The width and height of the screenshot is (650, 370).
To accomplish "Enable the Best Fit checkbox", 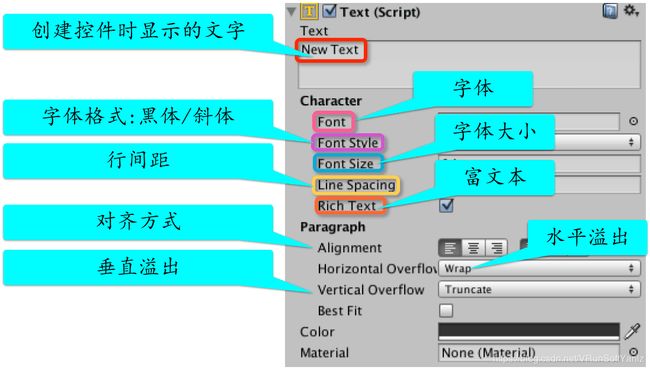I will [446, 310].
